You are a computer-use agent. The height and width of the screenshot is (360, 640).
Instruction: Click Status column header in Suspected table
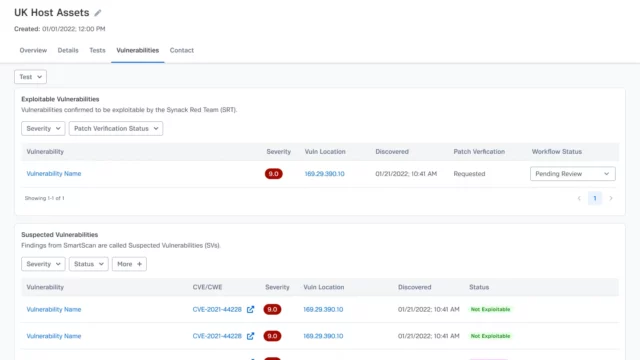tap(479, 287)
